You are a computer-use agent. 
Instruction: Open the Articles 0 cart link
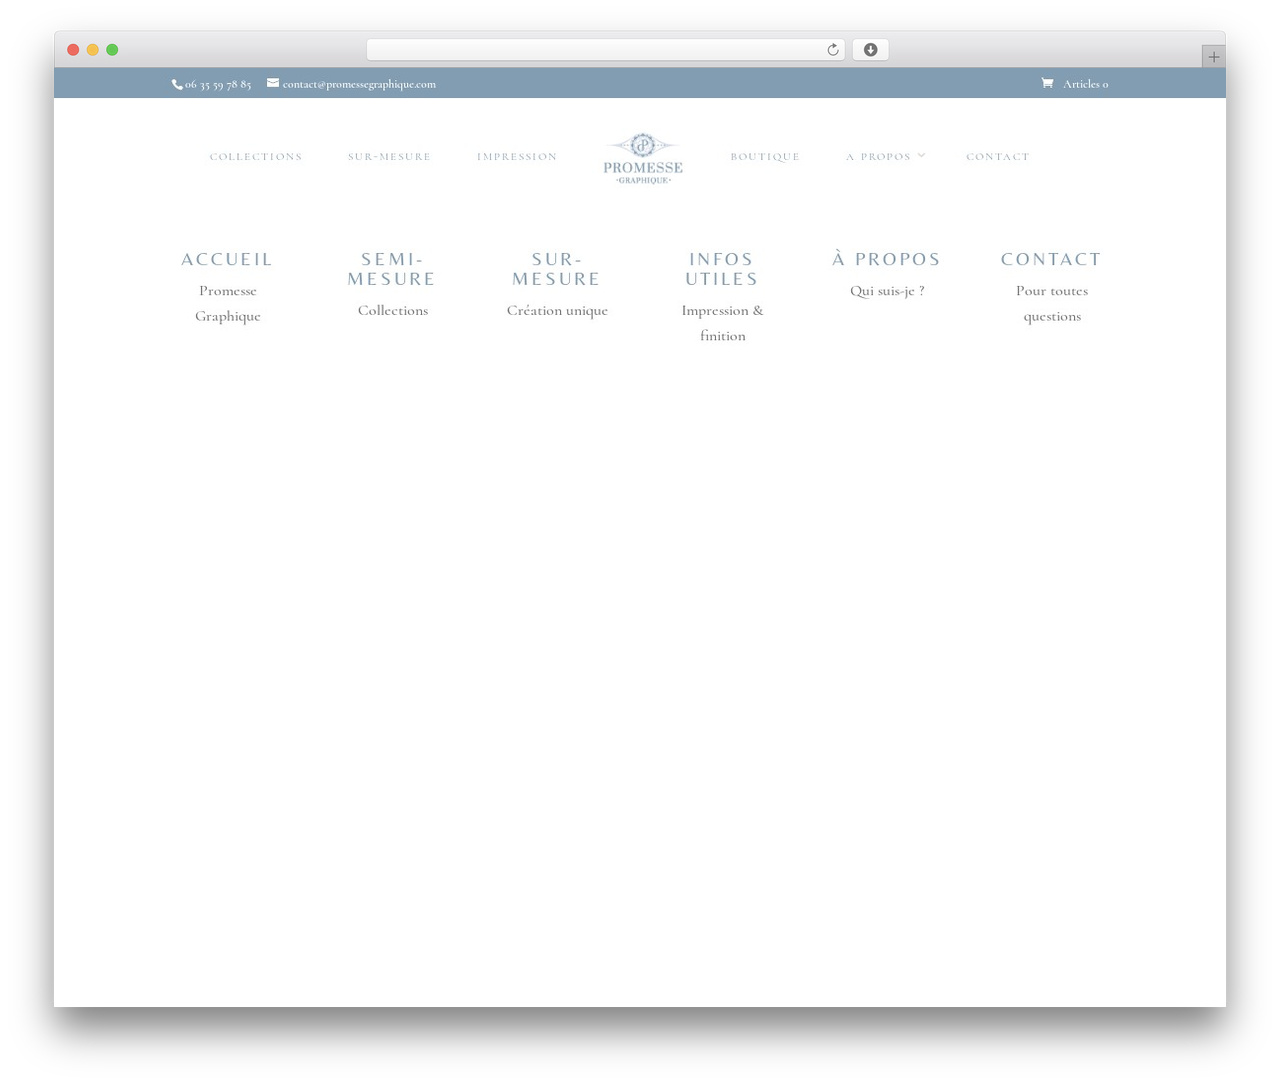click(x=1085, y=84)
